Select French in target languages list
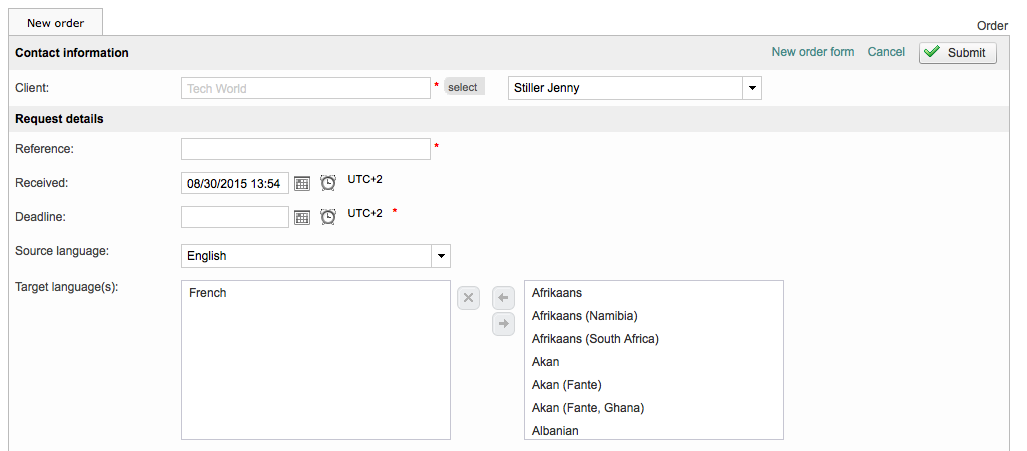Viewport: 1027px width, 451px height. (x=208, y=293)
